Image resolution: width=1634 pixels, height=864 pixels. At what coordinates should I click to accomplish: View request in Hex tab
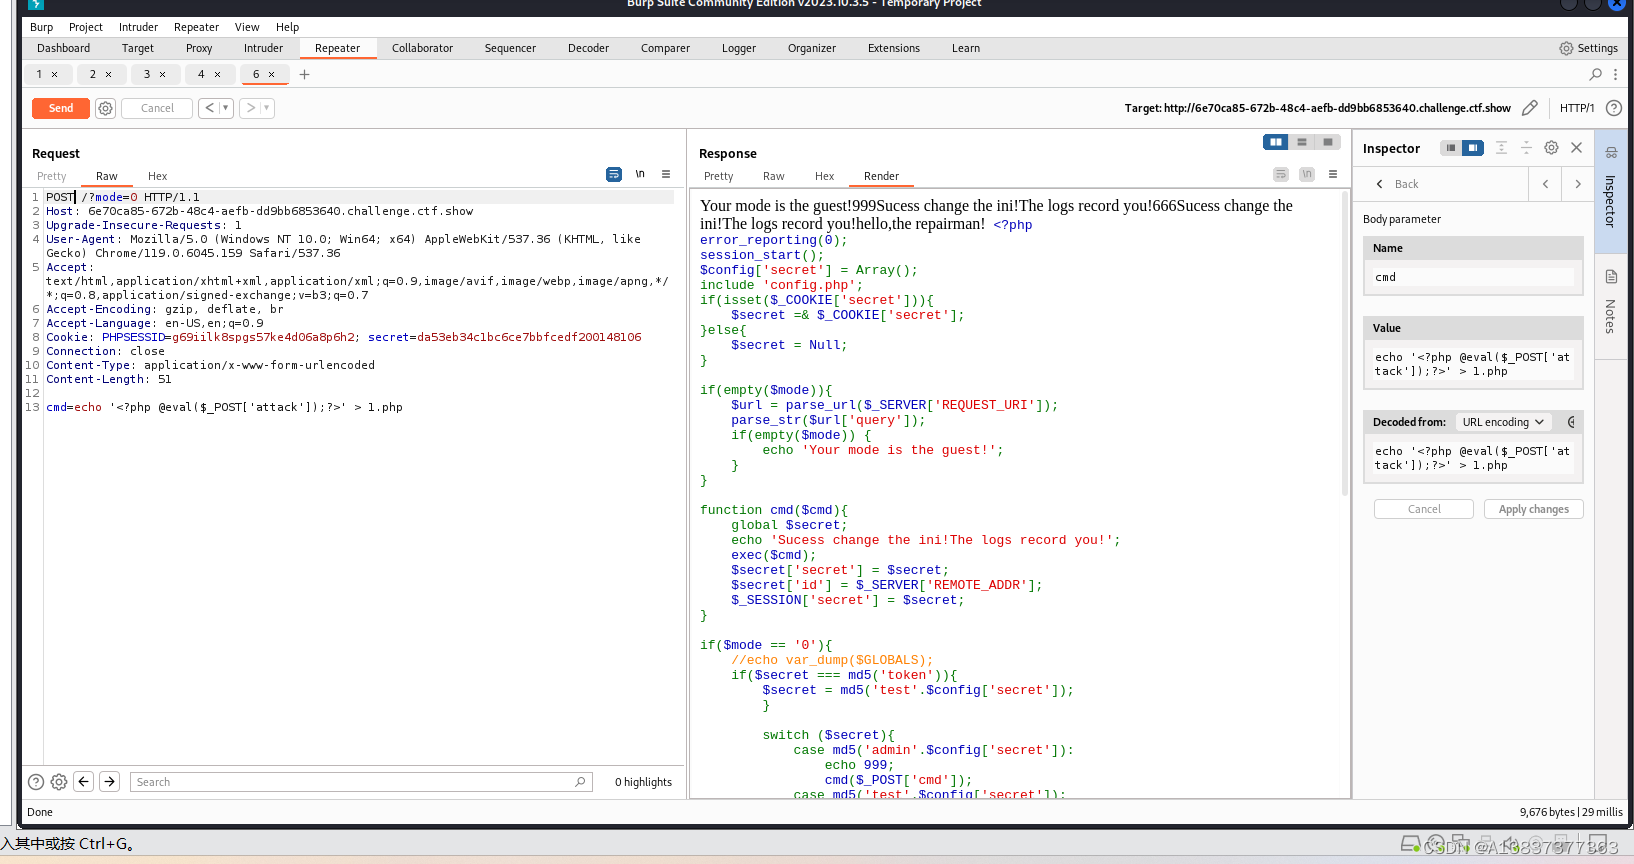[158, 176]
